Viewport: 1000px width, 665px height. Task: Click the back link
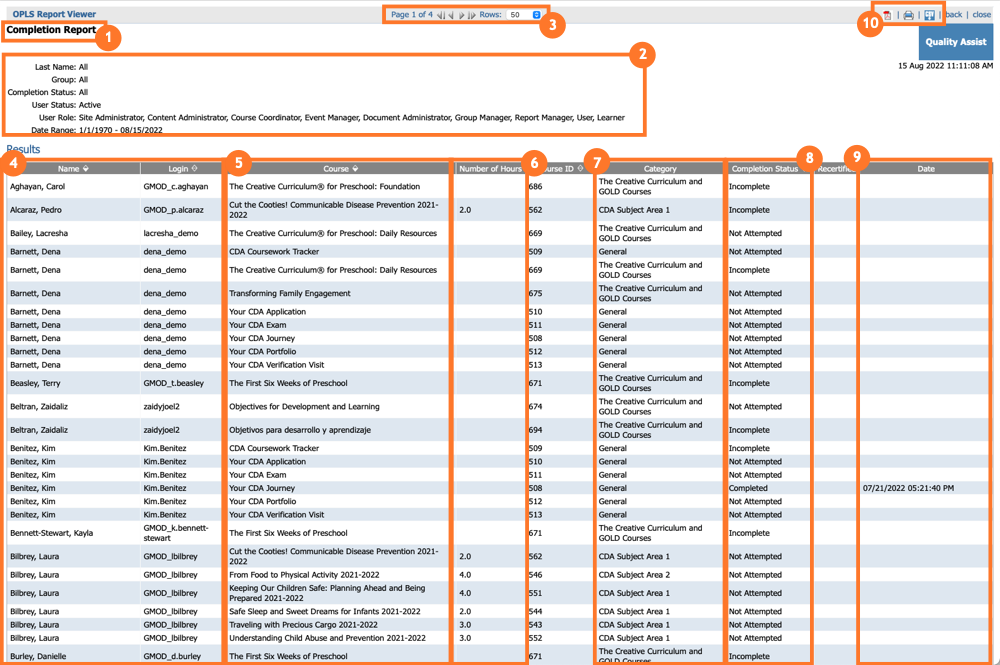coord(955,14)
